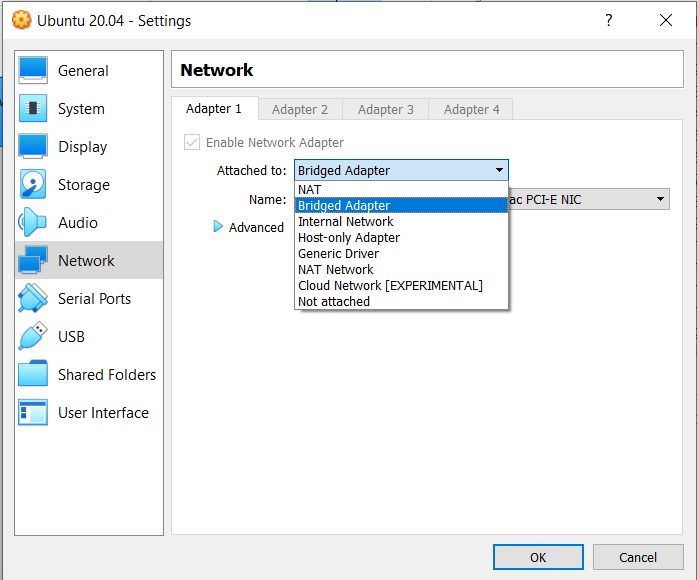697x580 pixels.
Task: Choose Host-only Adapter option
Action: pyautogui.click(x=401, y=237)
